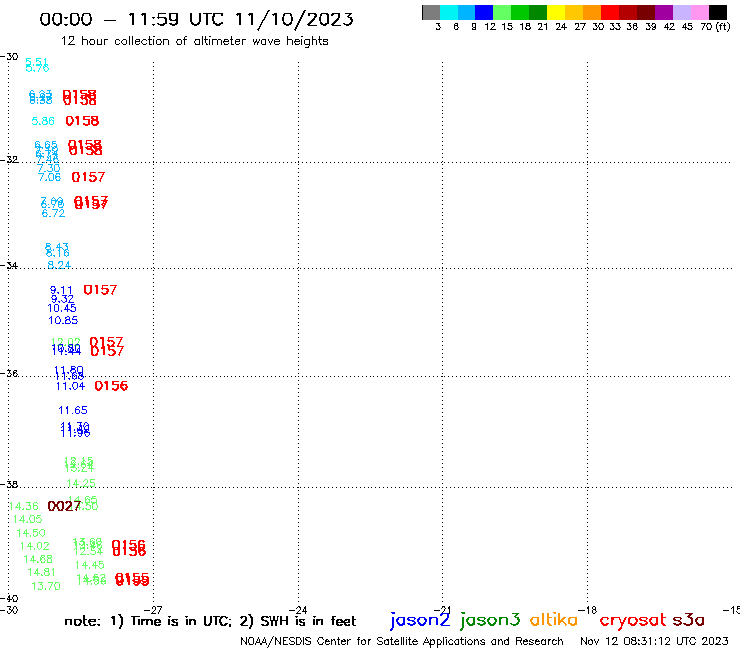Click the black swatch at the legend's end
This screenshot has height=650, width=740.
pyautogui.click(x=717, y=12)
